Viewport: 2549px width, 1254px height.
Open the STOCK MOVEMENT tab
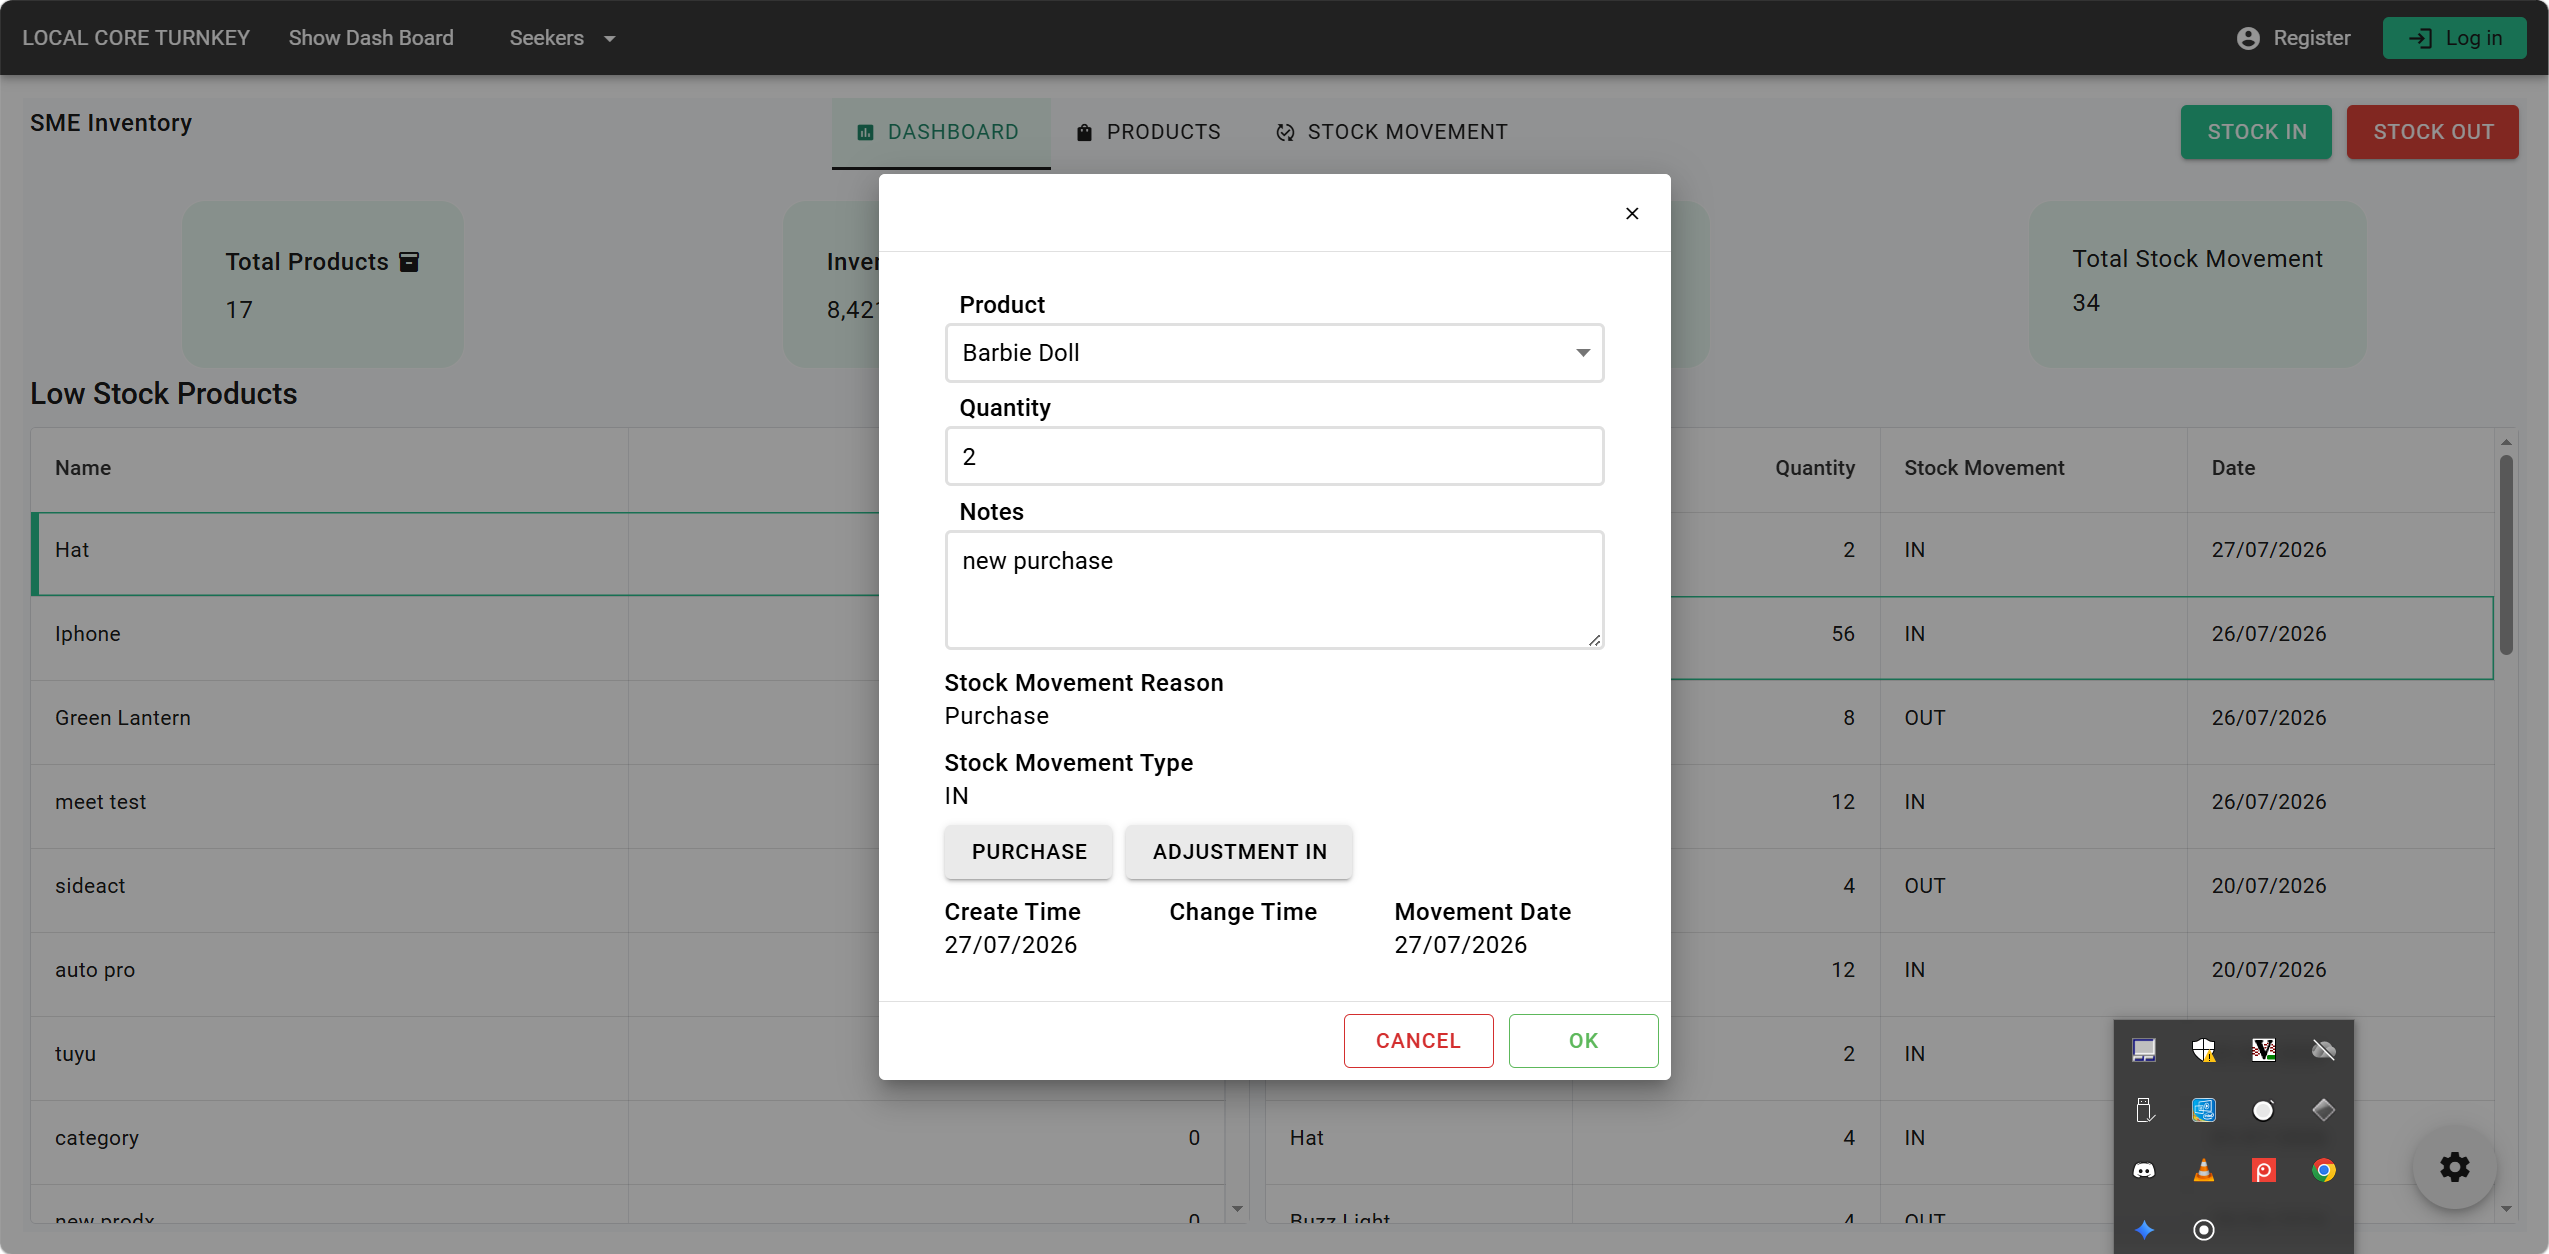point(1391,132)
